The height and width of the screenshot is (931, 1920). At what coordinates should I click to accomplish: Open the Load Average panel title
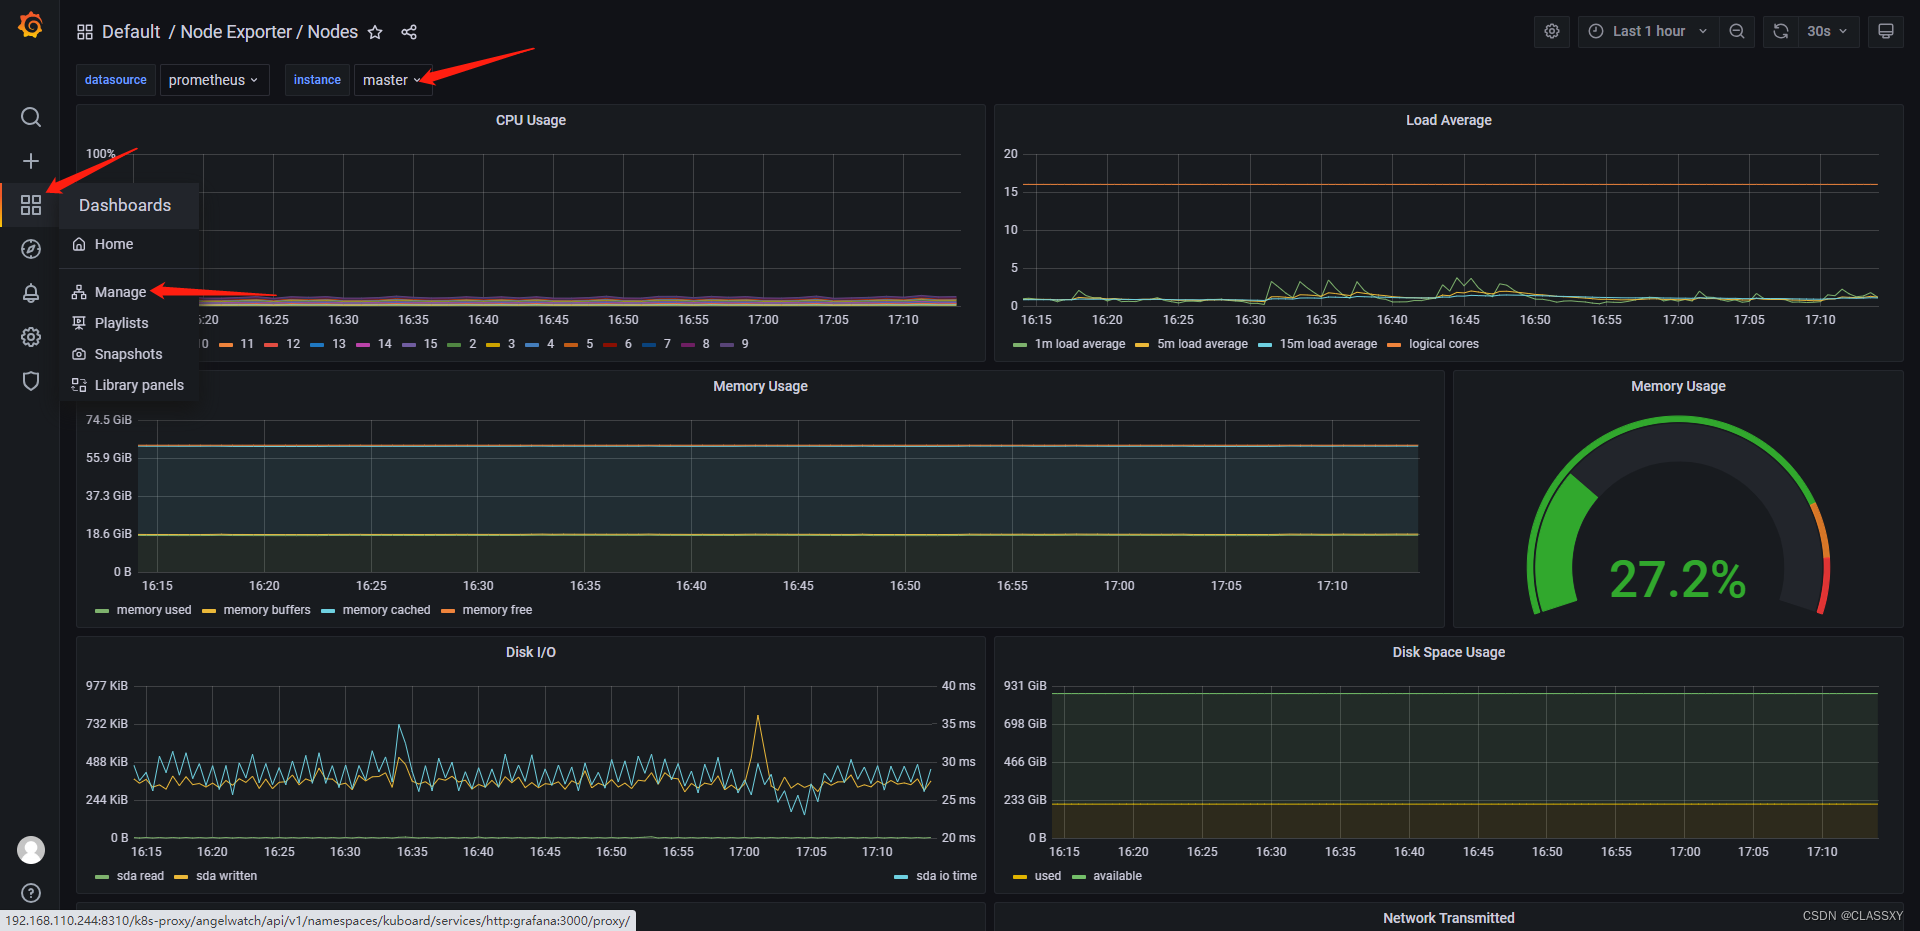[x=1448, y=120]
